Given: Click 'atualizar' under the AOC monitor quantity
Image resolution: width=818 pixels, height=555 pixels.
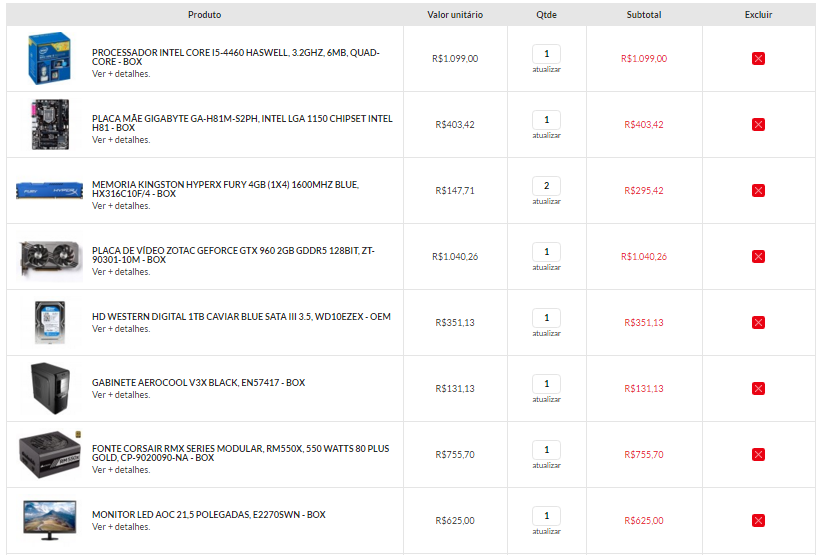Looking at the screenshot, I should point(546,531).
